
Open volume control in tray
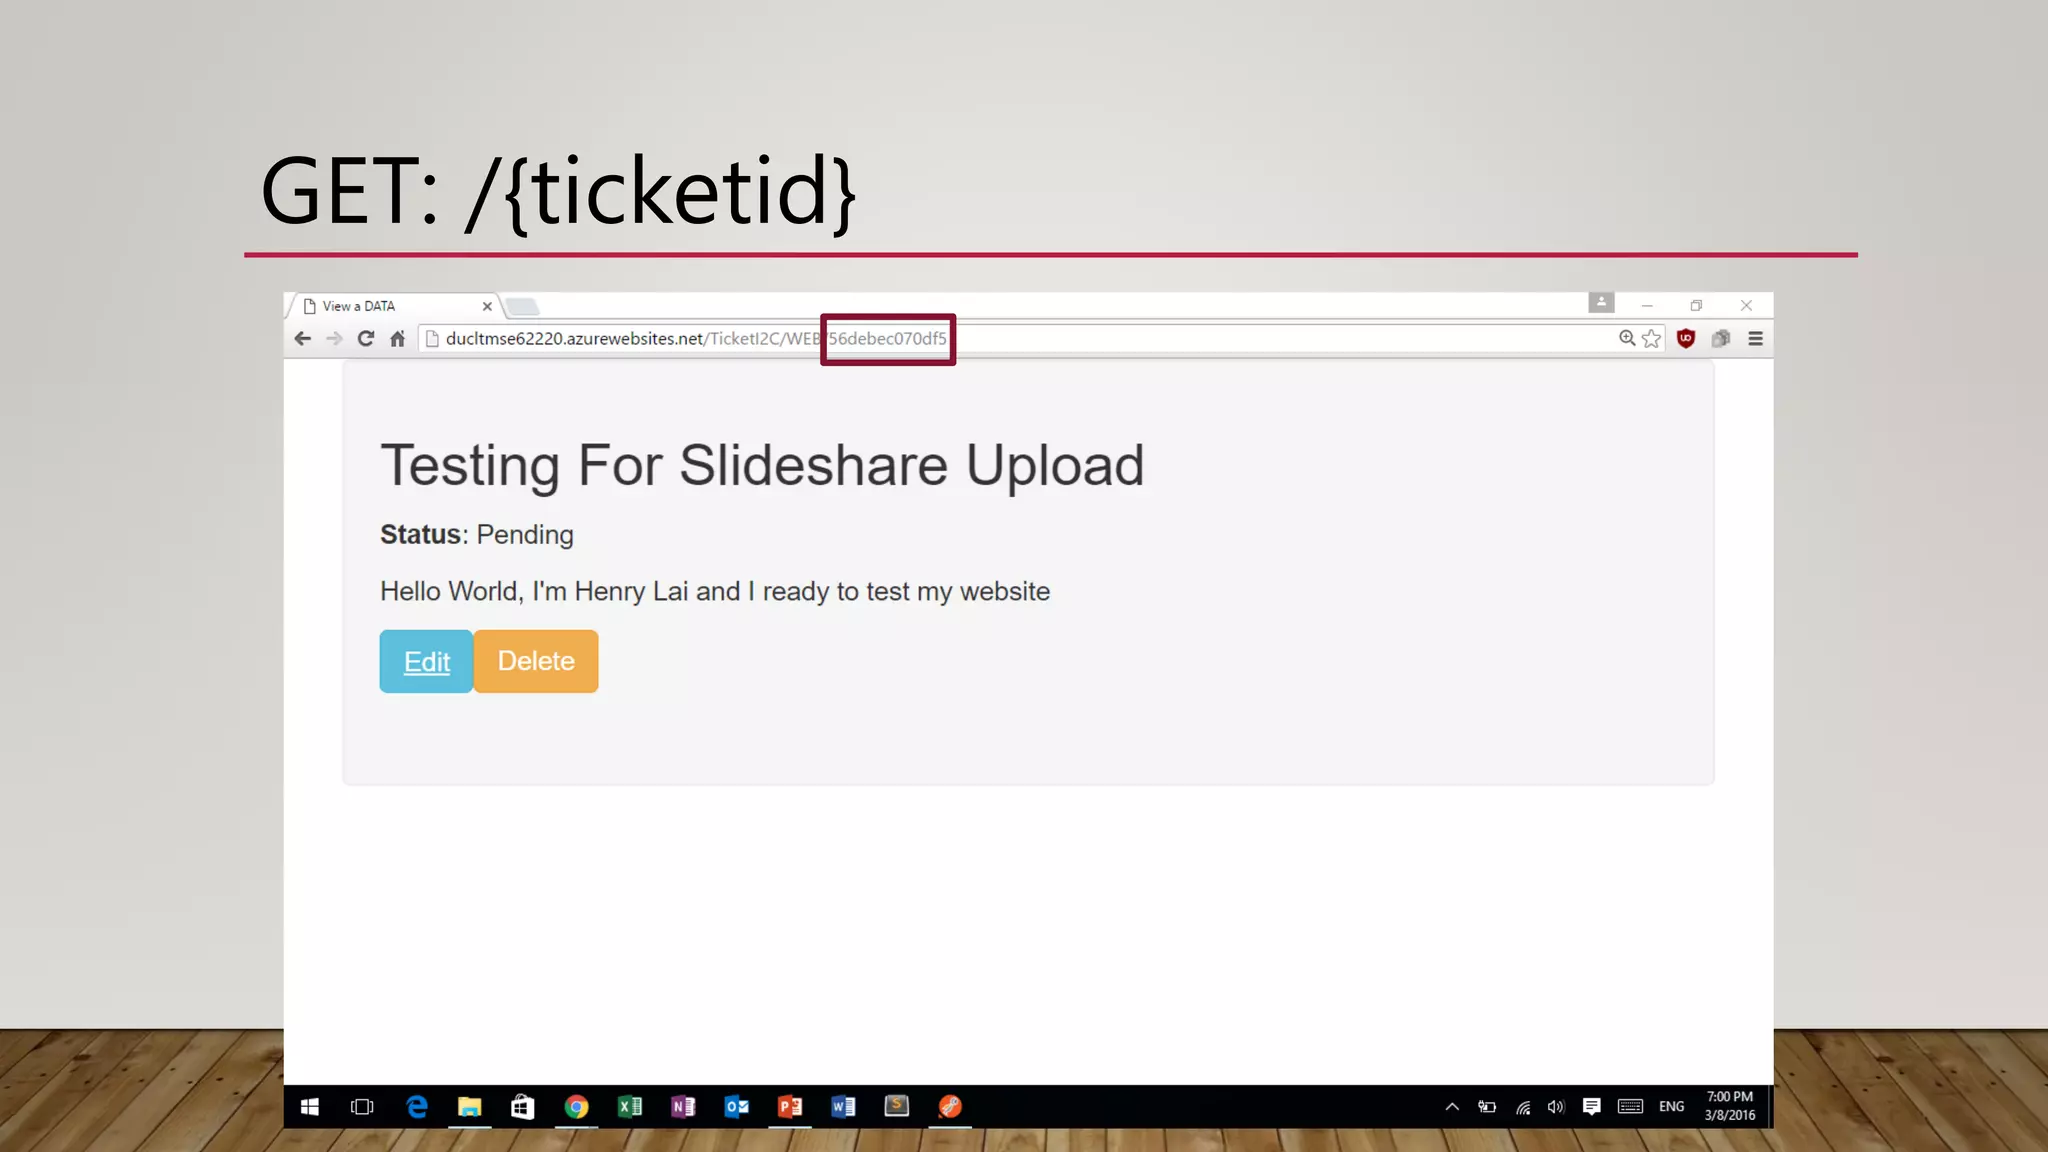(x=1556, y=1106)
